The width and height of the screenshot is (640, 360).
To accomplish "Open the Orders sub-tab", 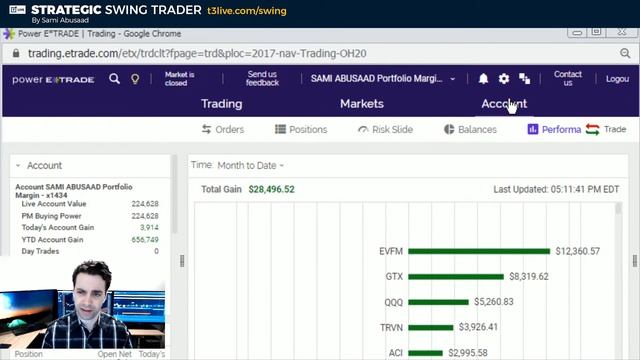I will pos(223,129).
